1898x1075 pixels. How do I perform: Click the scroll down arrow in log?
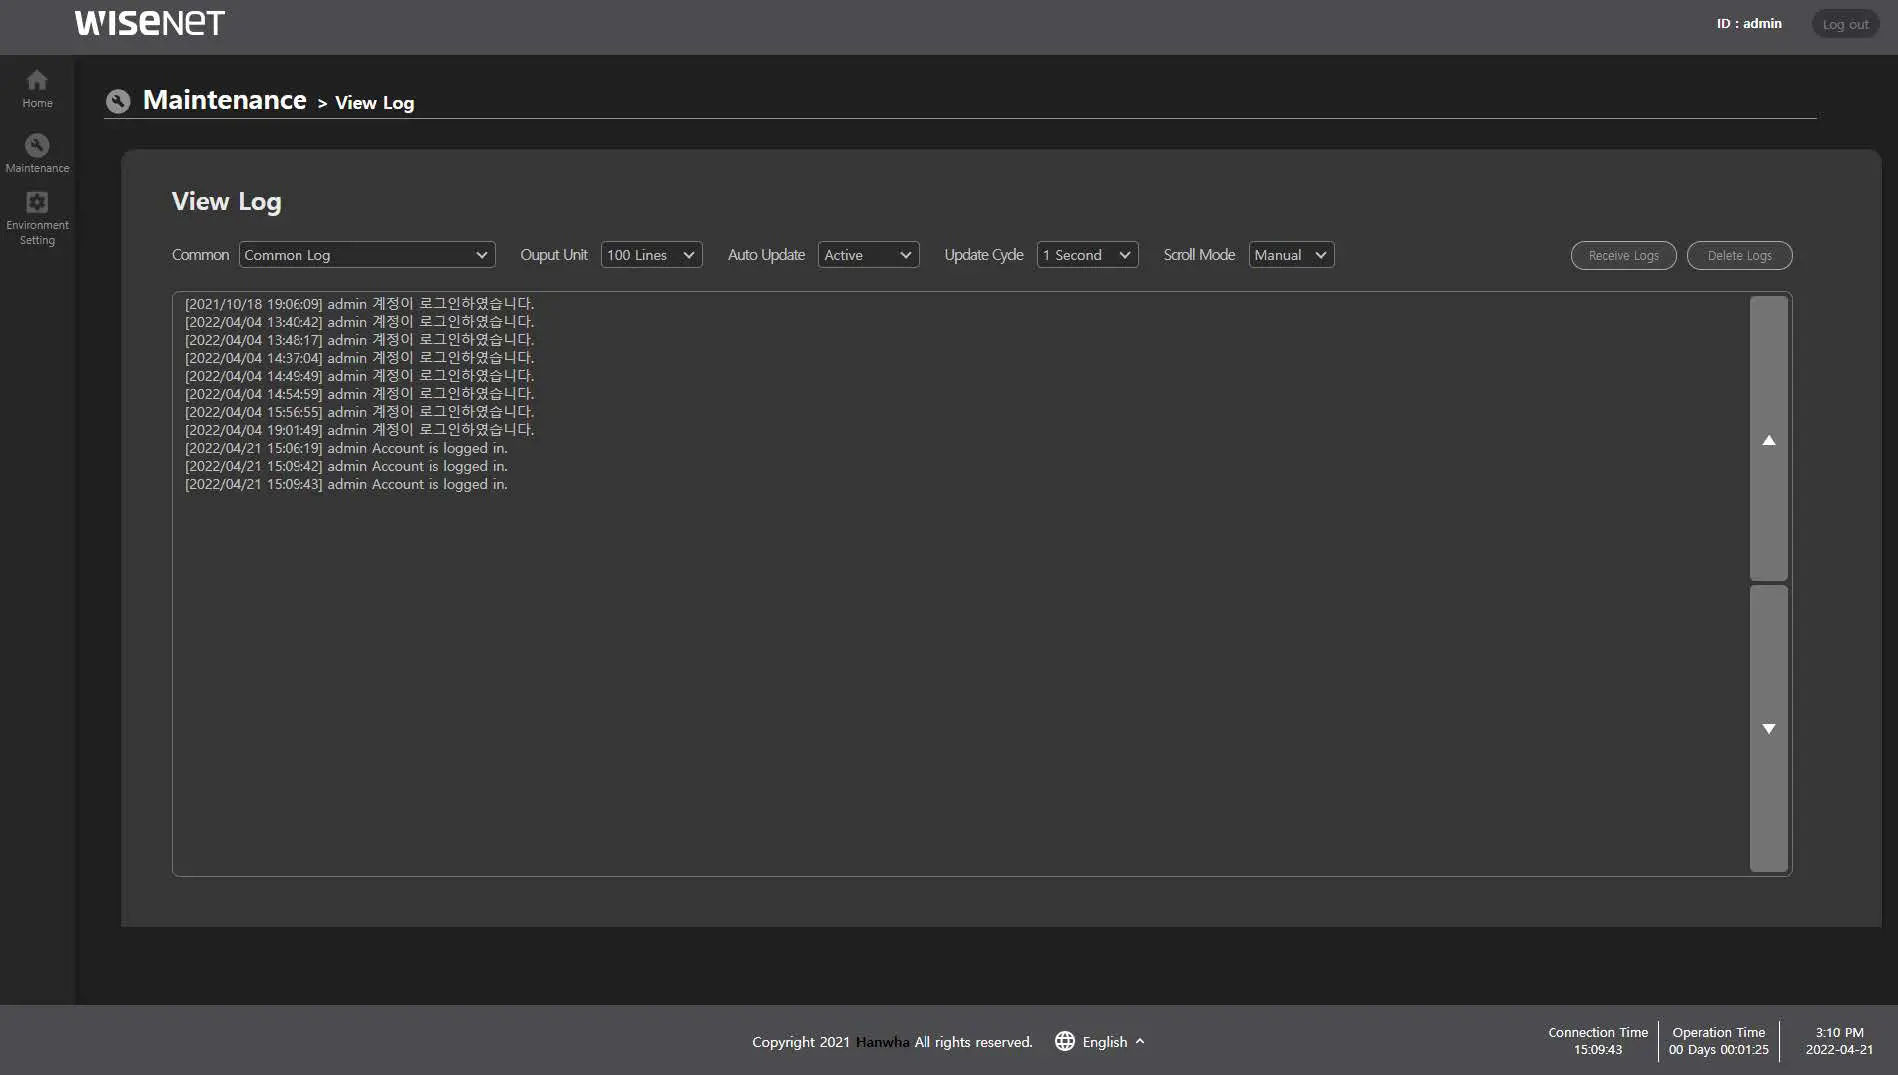(1768, 729)
